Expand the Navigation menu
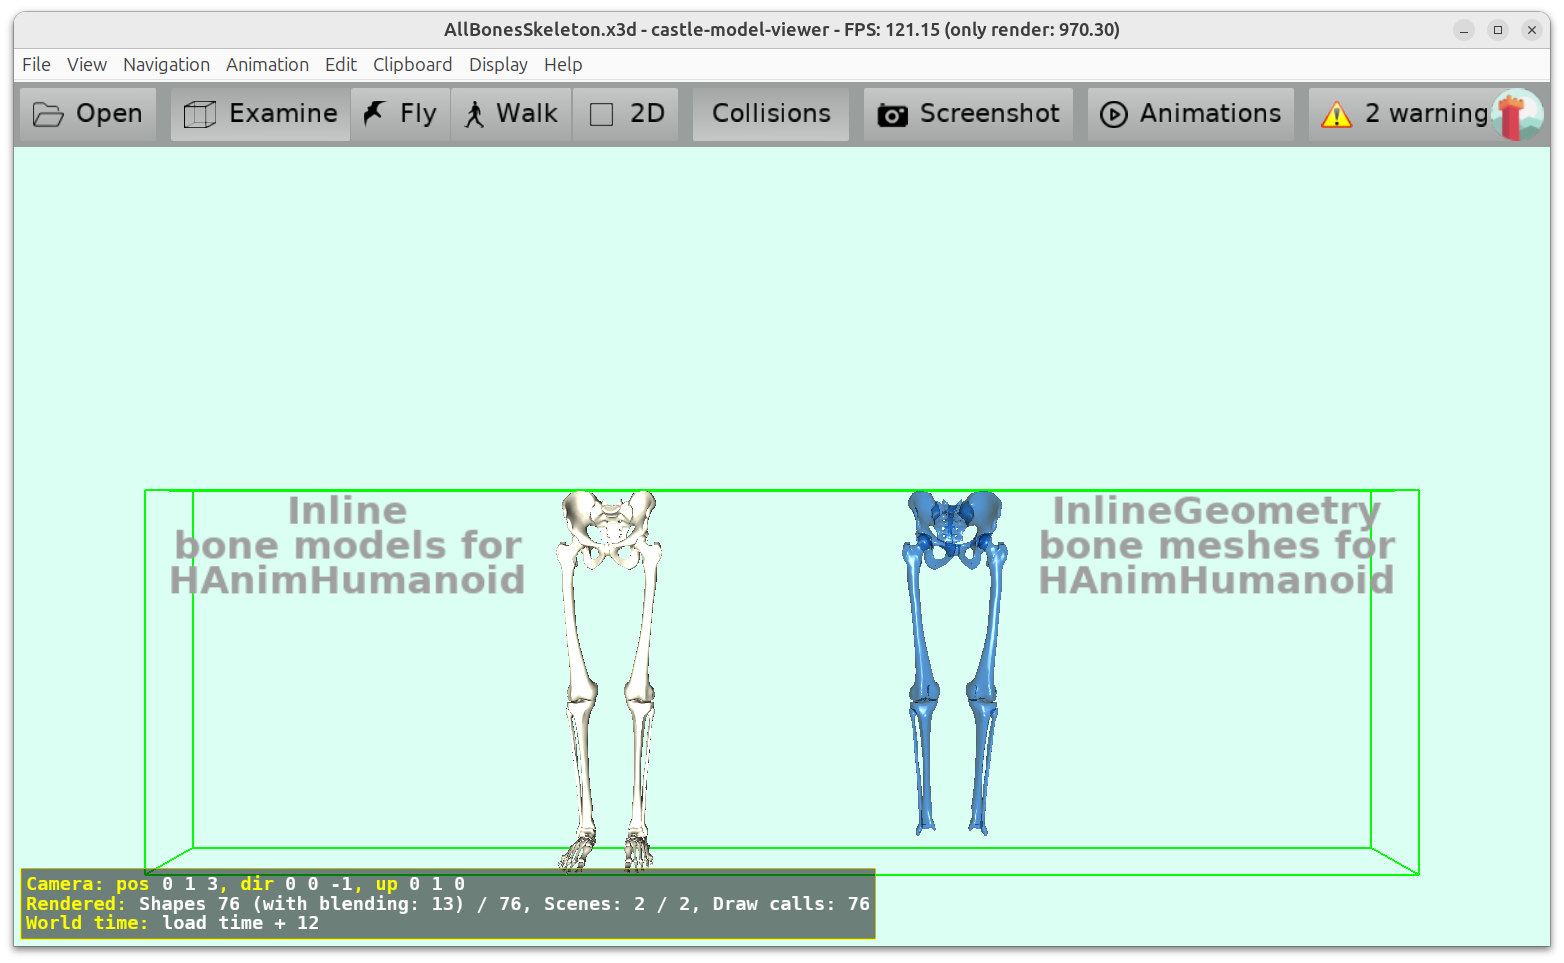 point(166,64)
